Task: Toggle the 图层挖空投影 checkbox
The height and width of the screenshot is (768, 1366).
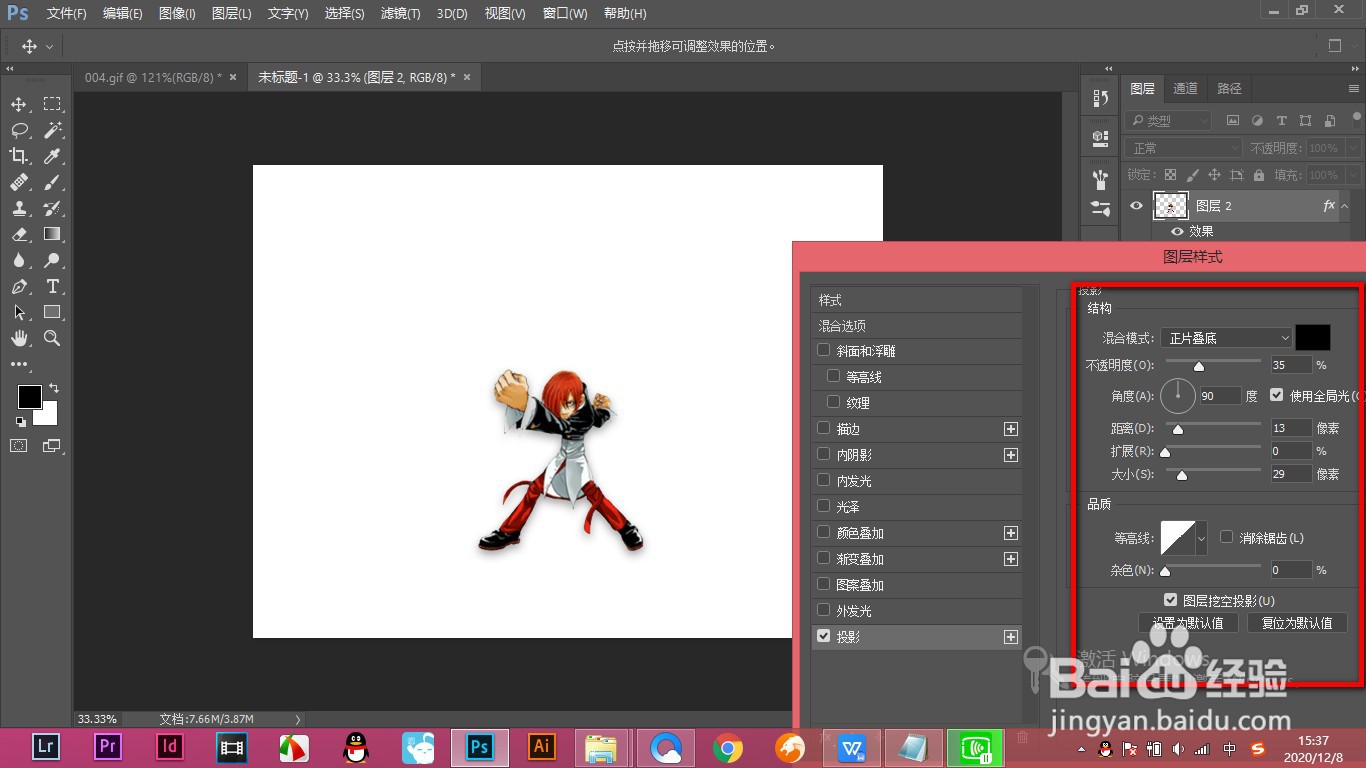Action: 1170,600
